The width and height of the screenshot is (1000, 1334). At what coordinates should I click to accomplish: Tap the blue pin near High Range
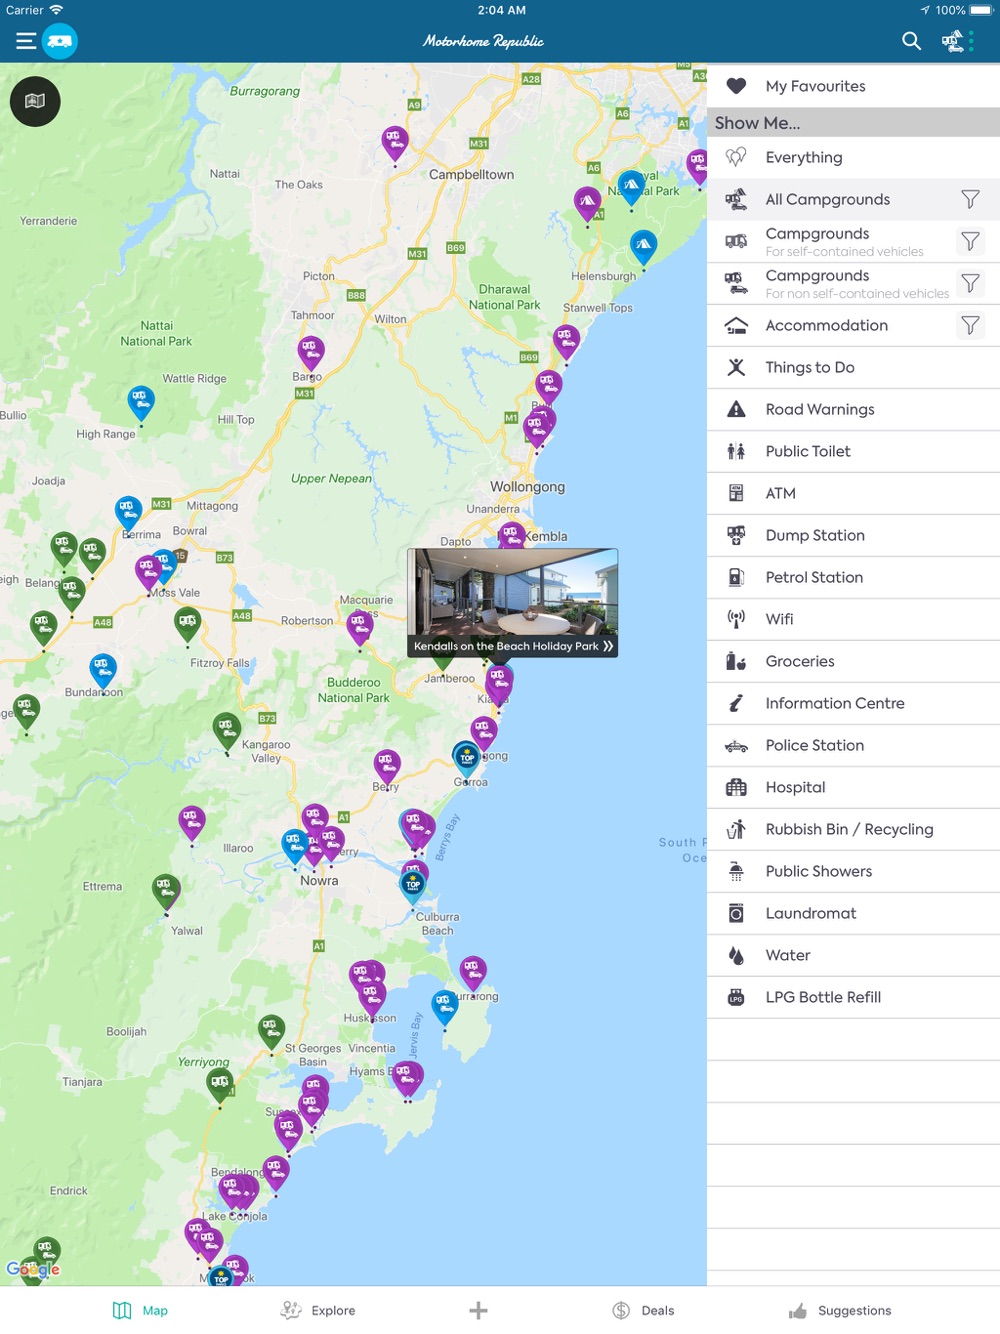point(141,402)
